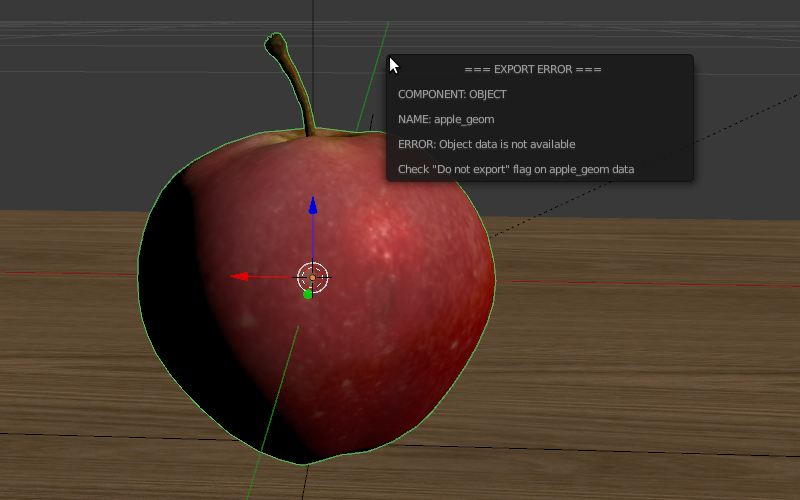Click the blue Z-axis gizmo arrow

[x=313, y=206]
